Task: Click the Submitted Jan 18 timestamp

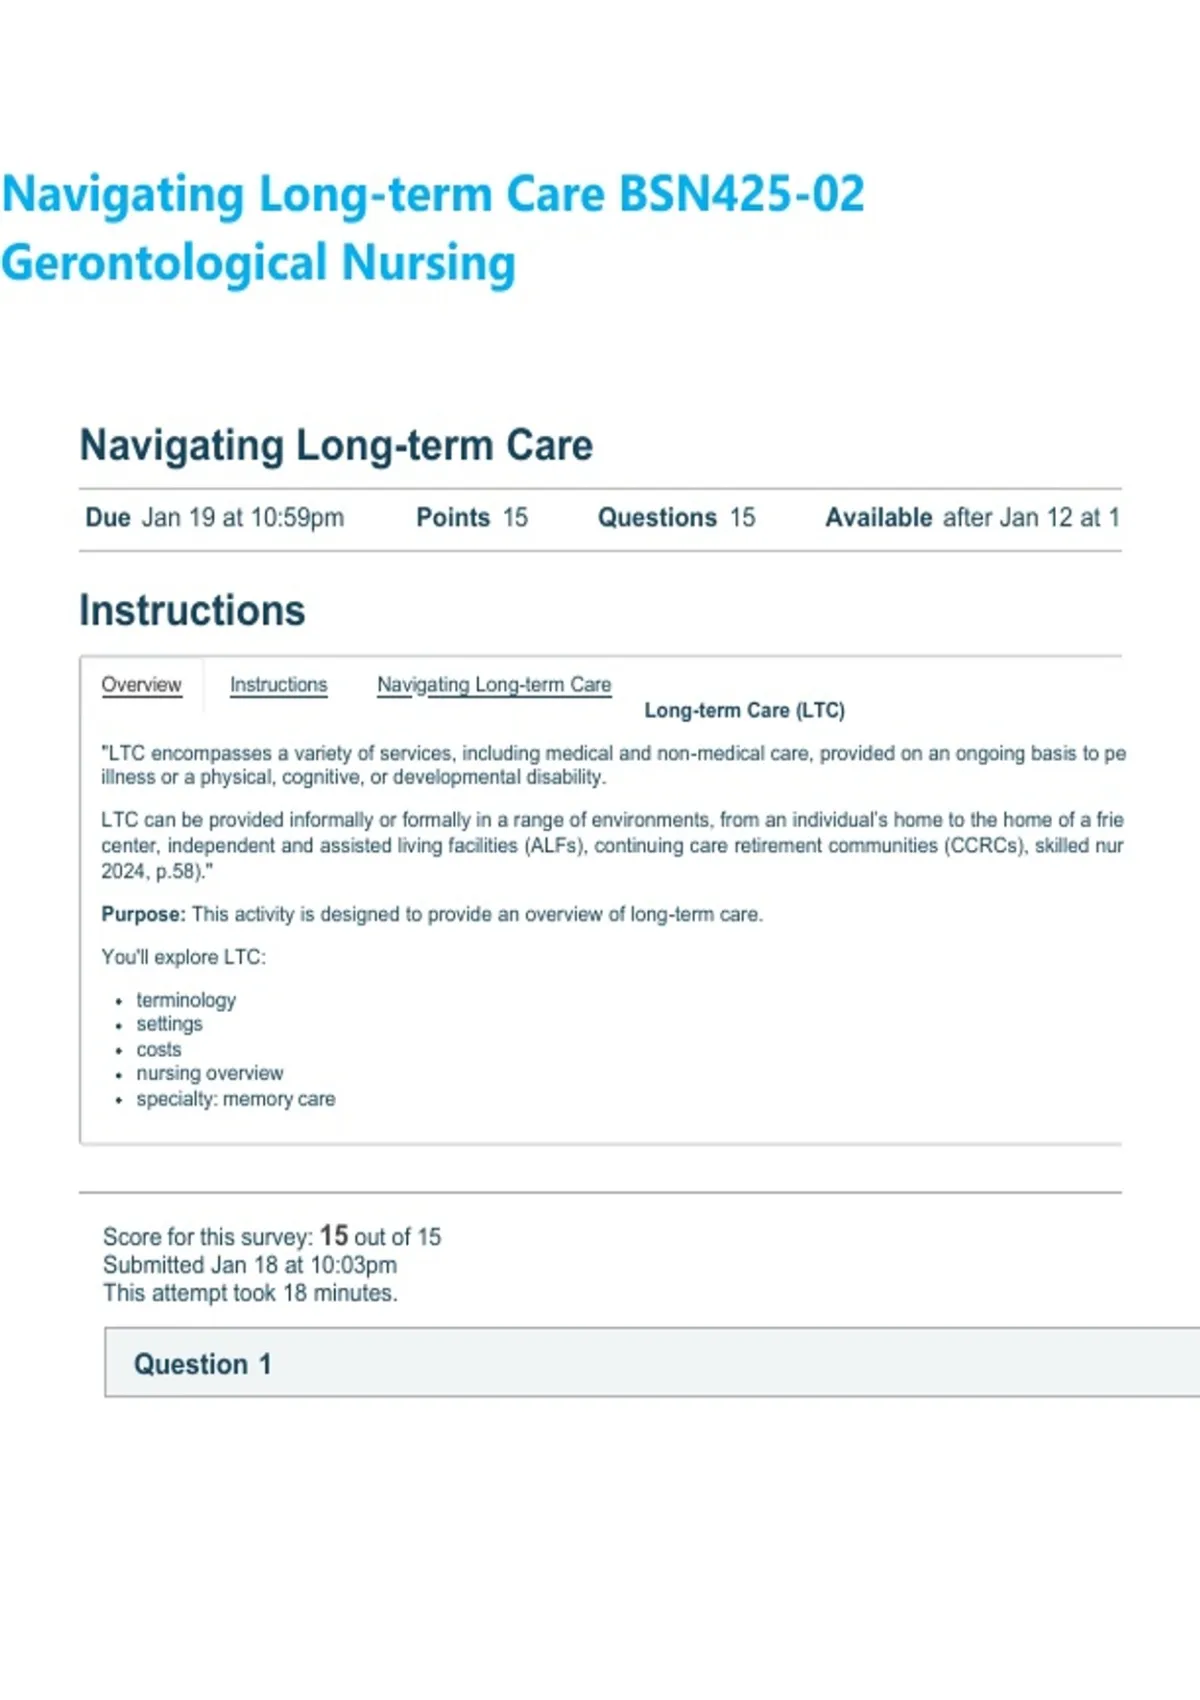Action: (250, 1265)
